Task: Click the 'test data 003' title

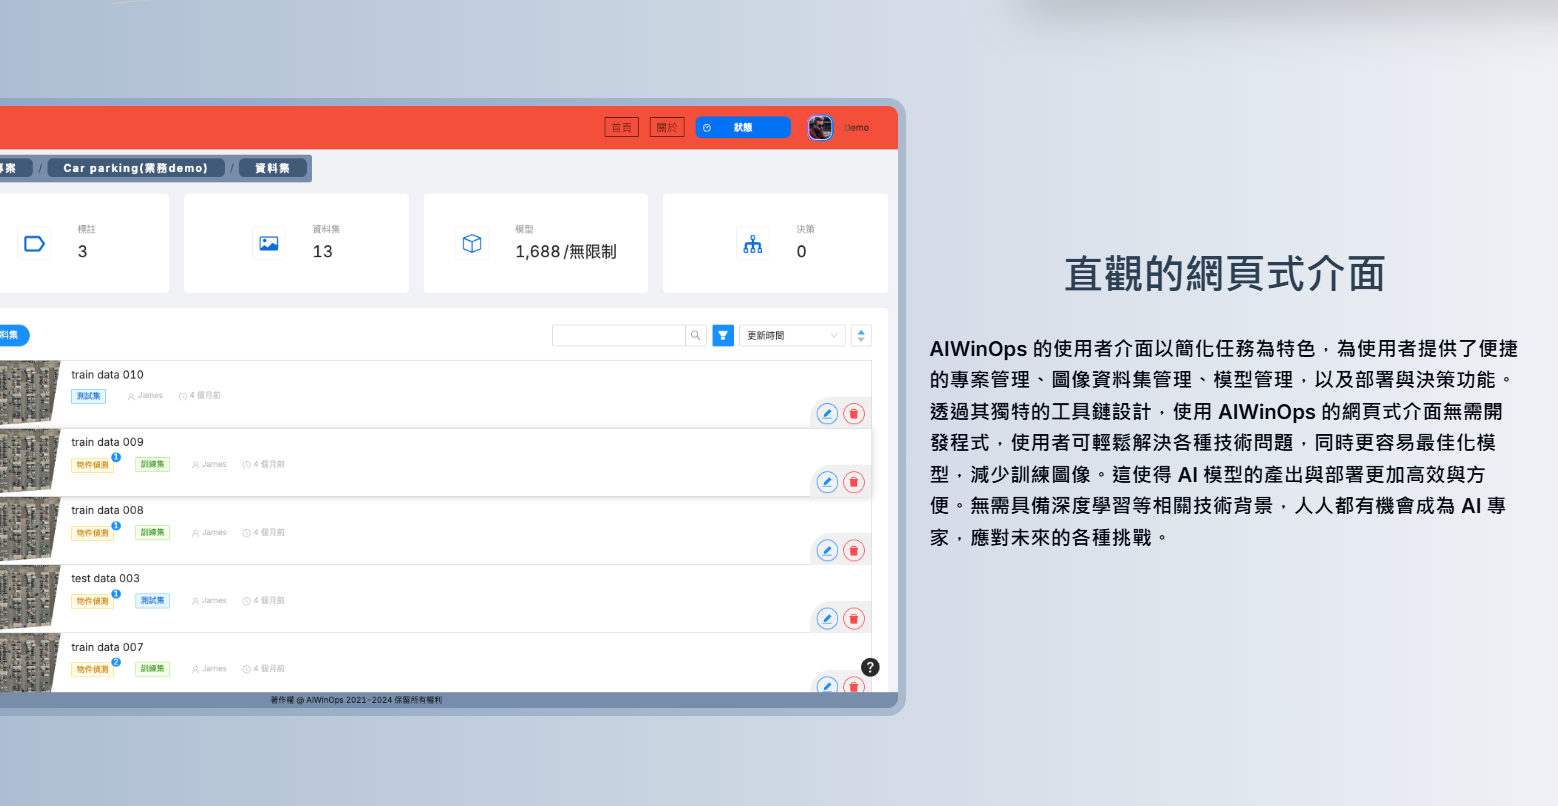Action: (x=105, y=578)
